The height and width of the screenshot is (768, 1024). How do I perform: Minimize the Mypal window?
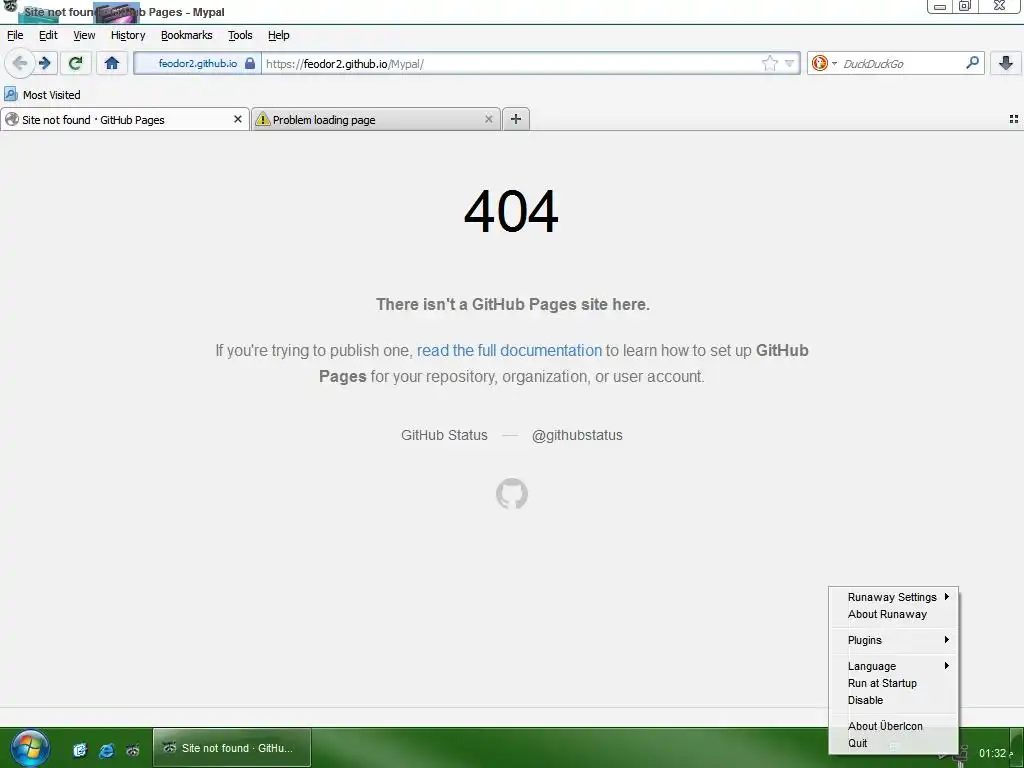pyautogui.click(x=940, y=6)
